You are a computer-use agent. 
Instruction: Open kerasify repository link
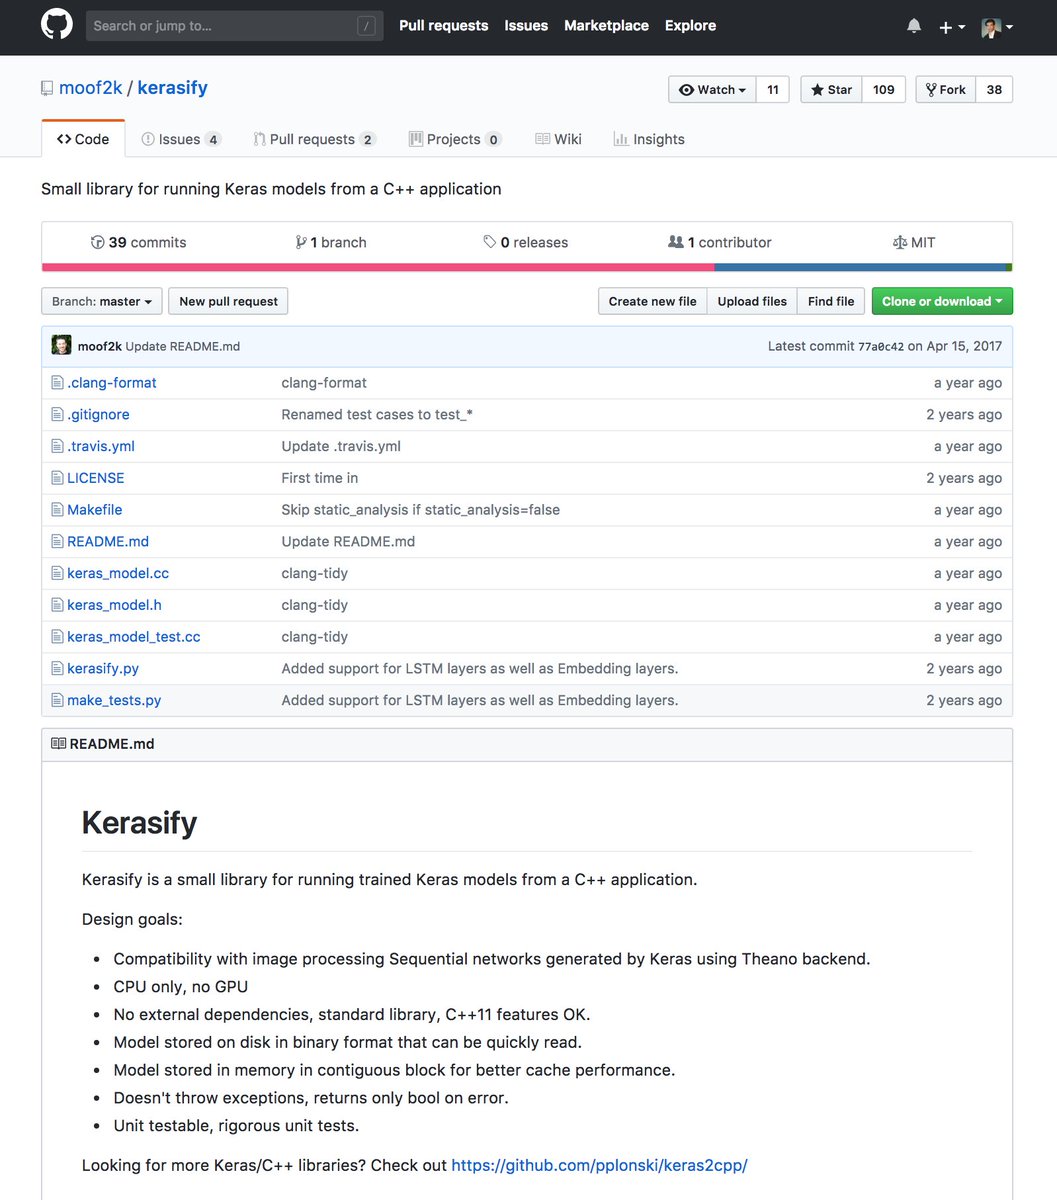[x=172, y=88]
